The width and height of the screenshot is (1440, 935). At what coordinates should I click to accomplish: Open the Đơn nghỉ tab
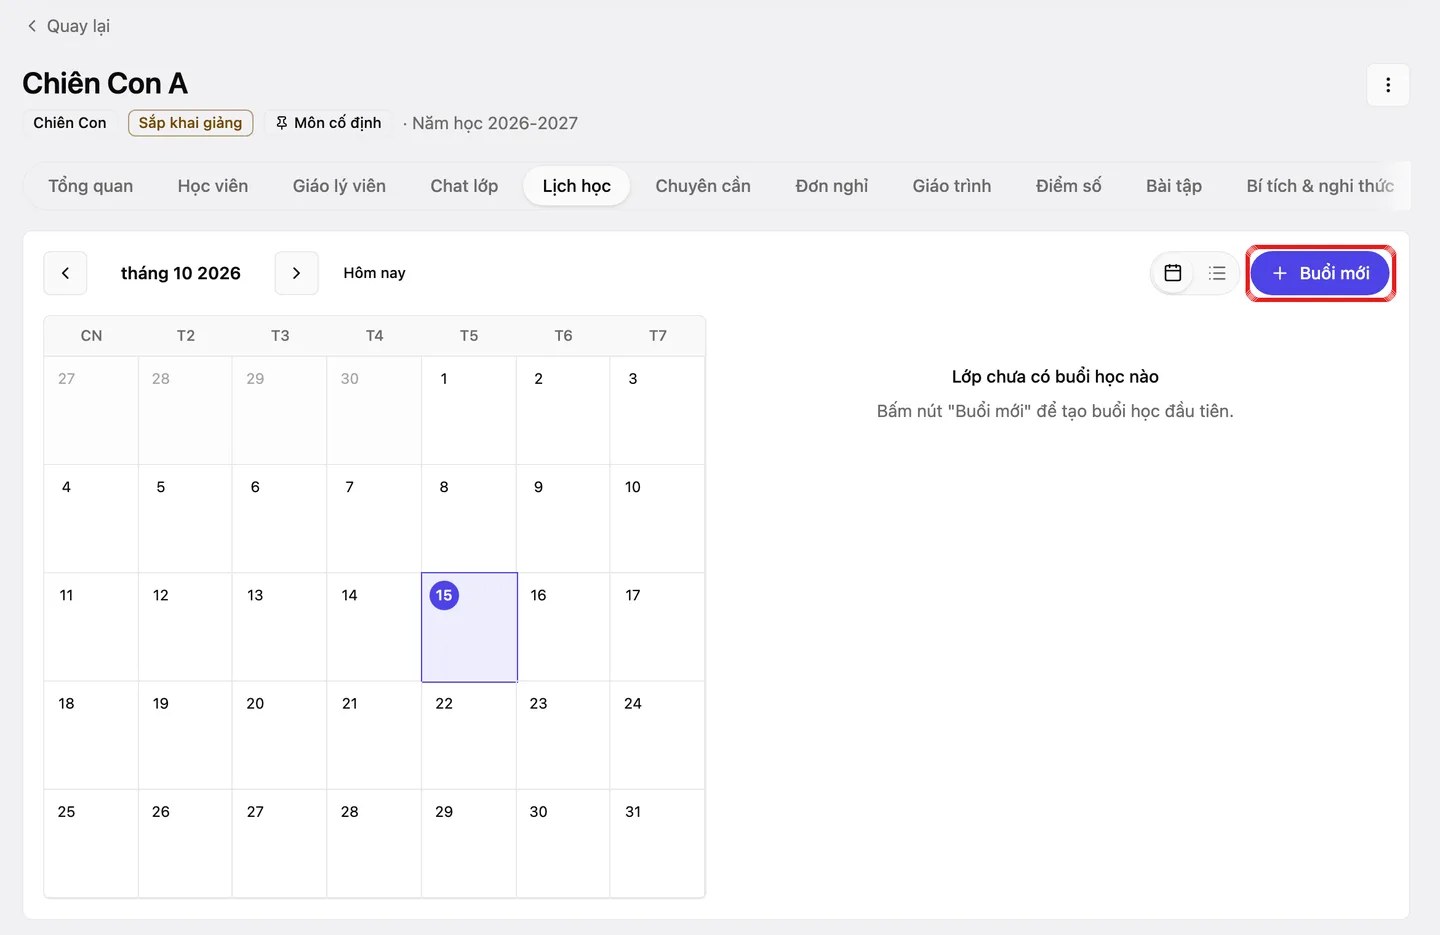click(832, 186)
